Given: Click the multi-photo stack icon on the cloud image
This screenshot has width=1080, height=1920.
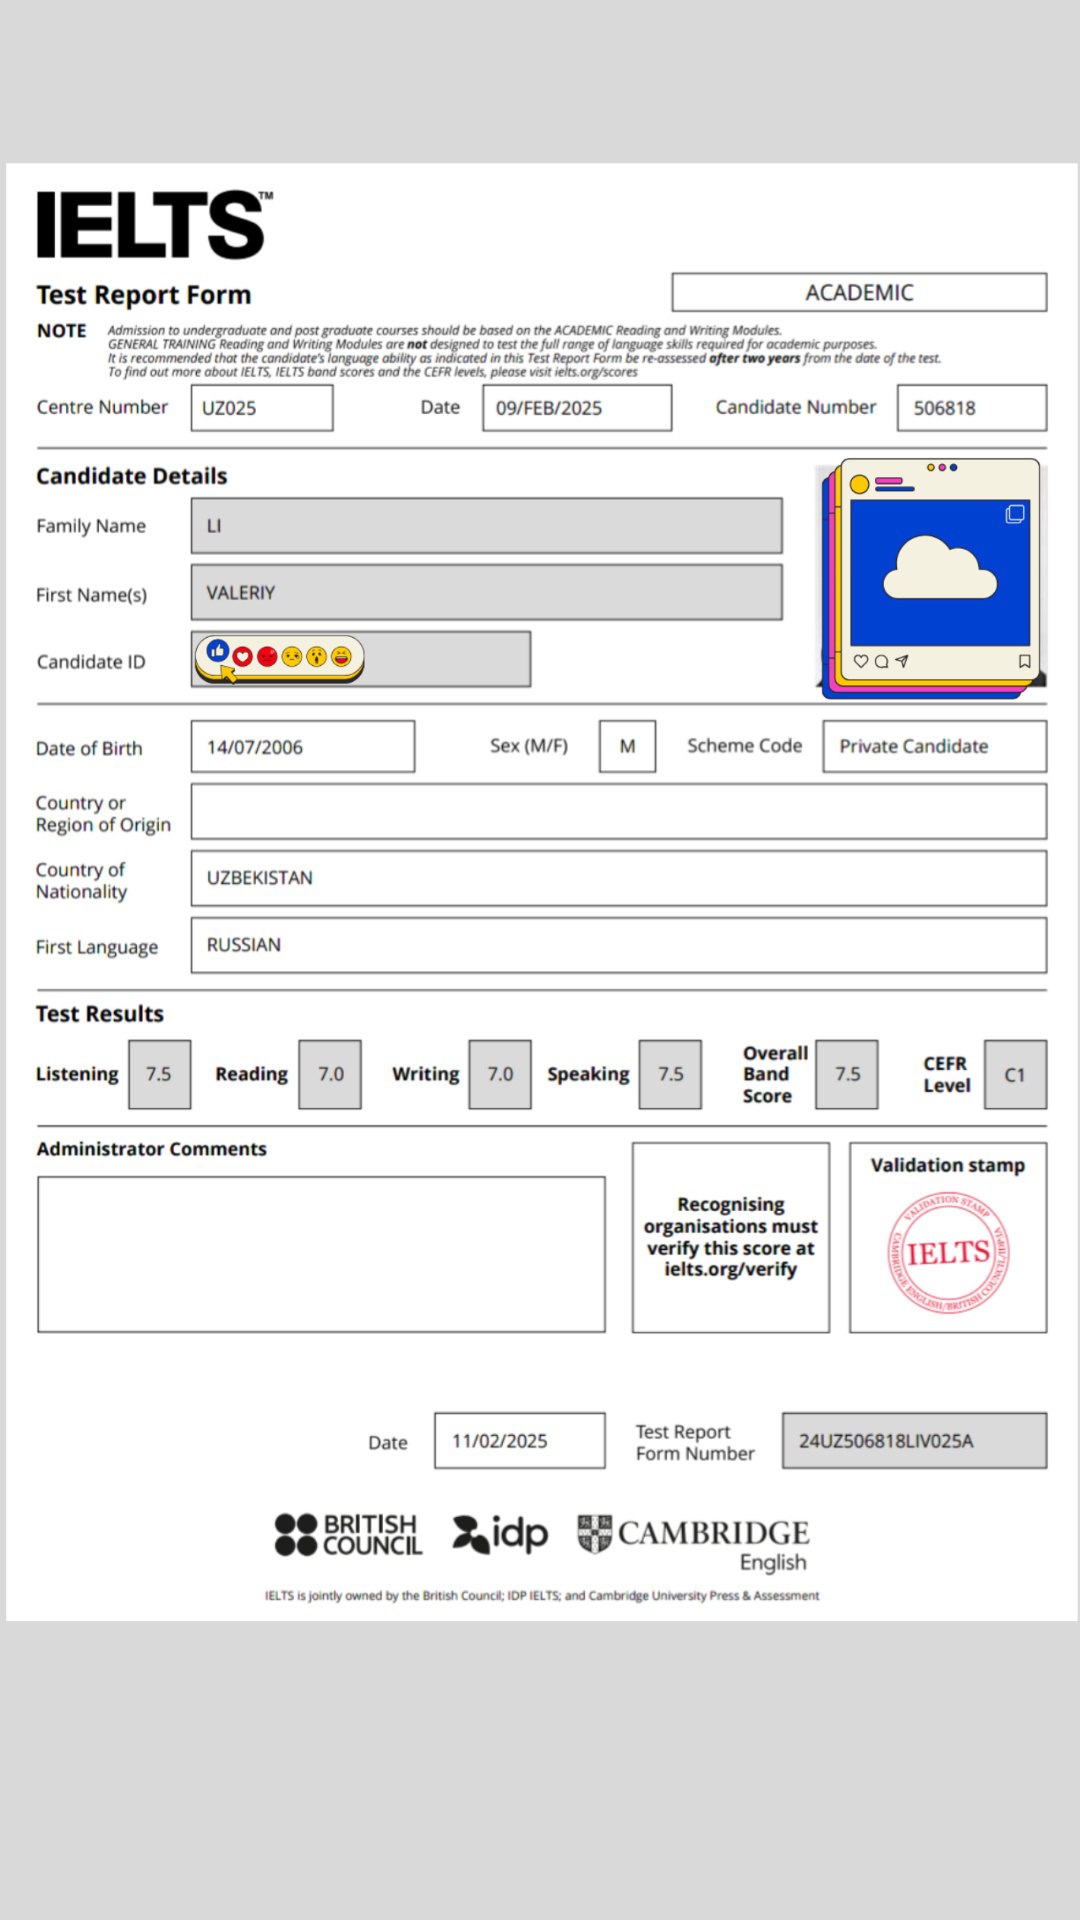Looking at the screenshot, I should coord(1015,514).
